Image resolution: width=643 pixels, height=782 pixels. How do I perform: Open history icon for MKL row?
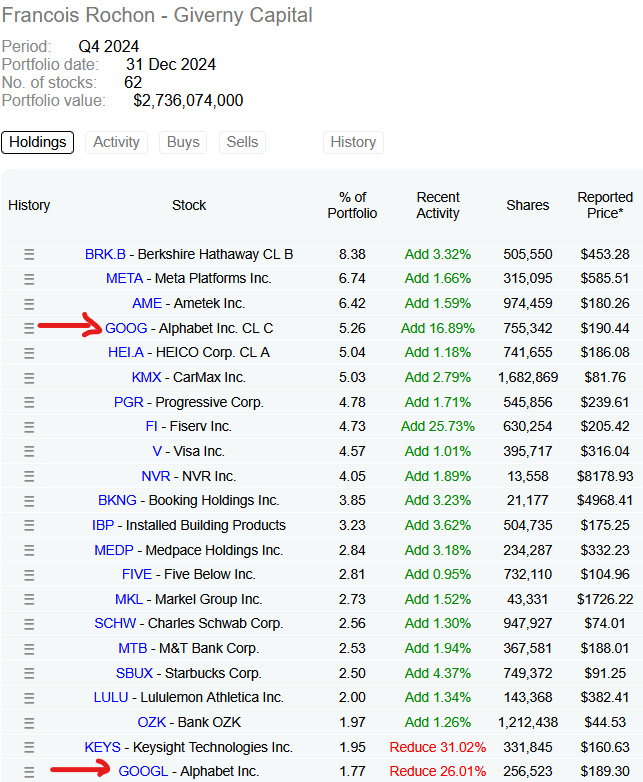click(29, 599)
